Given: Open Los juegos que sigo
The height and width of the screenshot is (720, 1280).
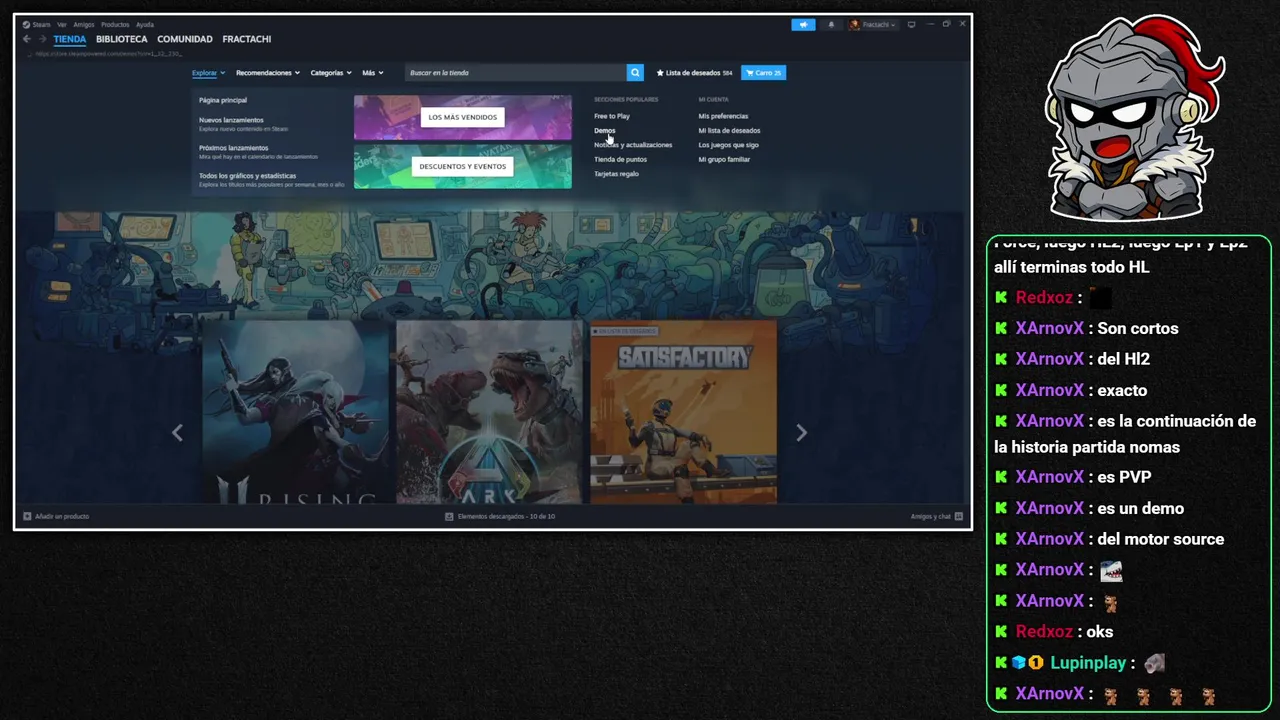Looking at the screenshot, I should tap(728, 145).
